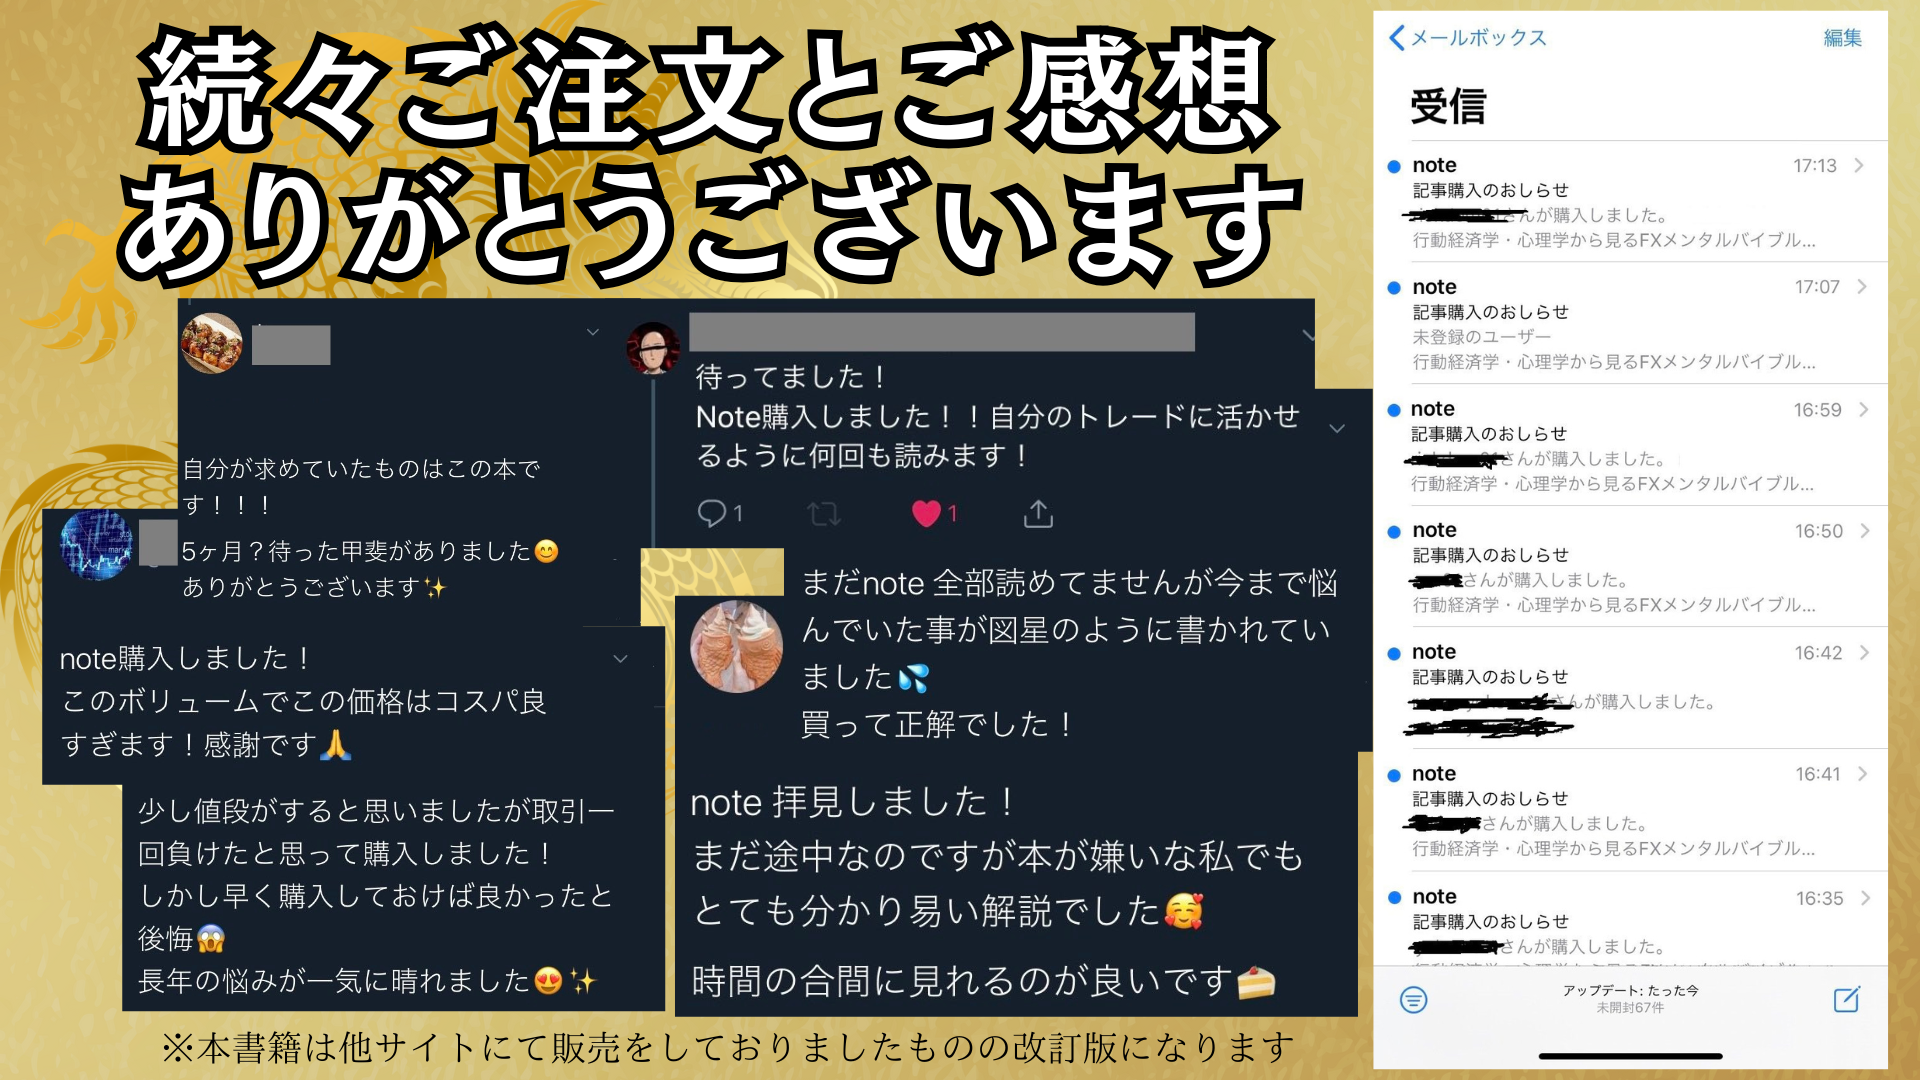Tap the blue unread dot at 16:42 email
The height and width of the screenshot is (1080, 1920).
click(1394, 653)
